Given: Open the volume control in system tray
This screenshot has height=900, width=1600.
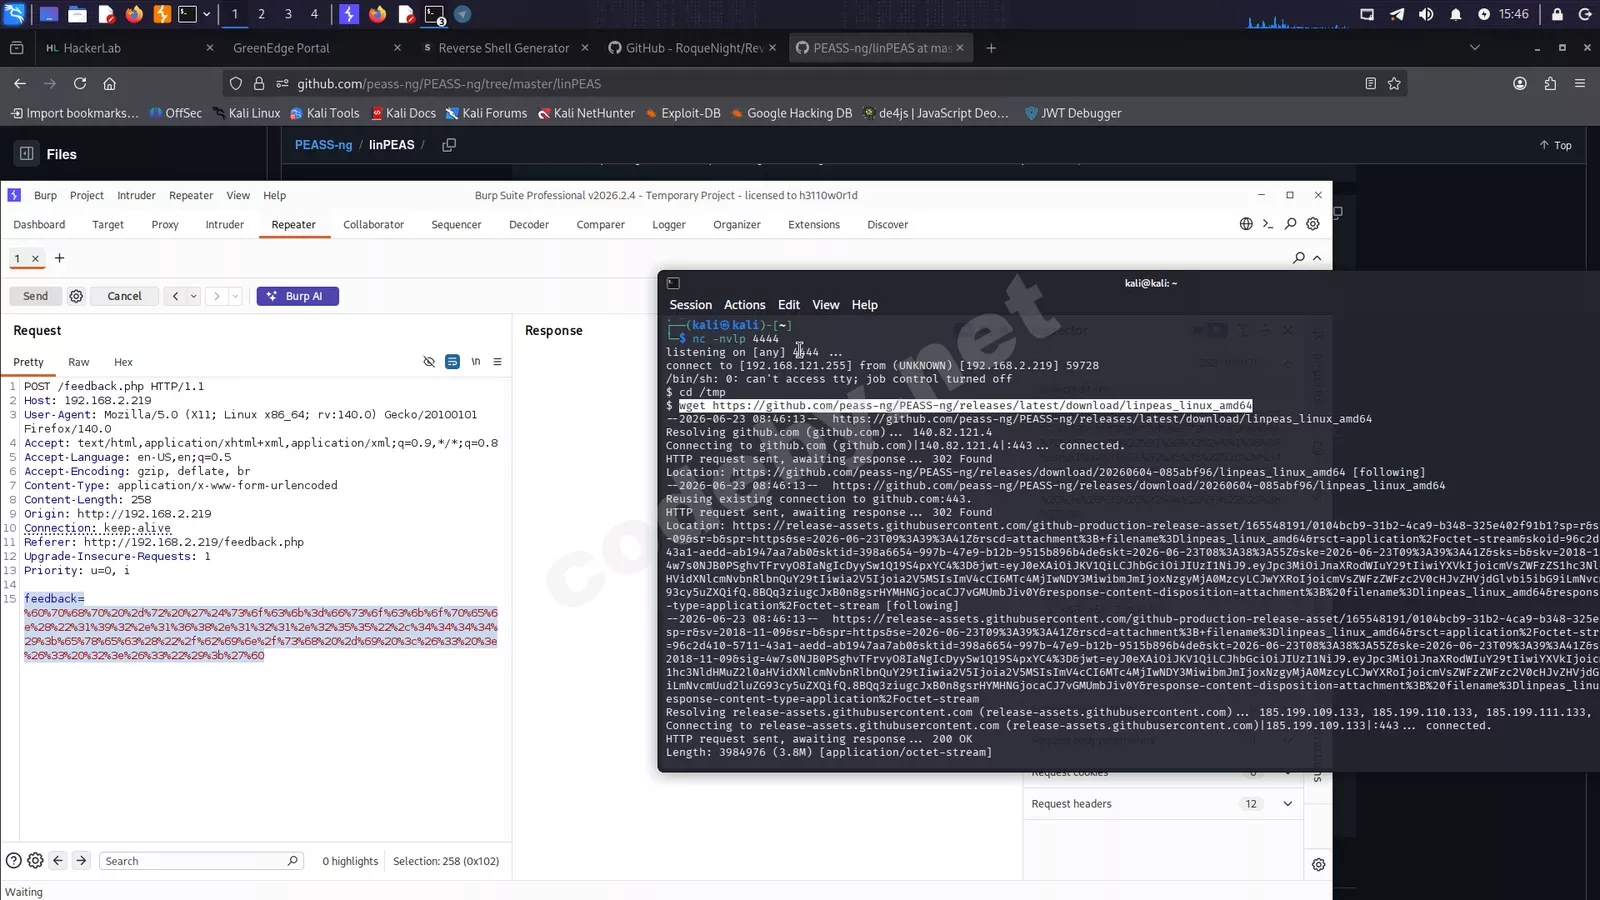Looking at the screenshot, I should coord(1426,14).
